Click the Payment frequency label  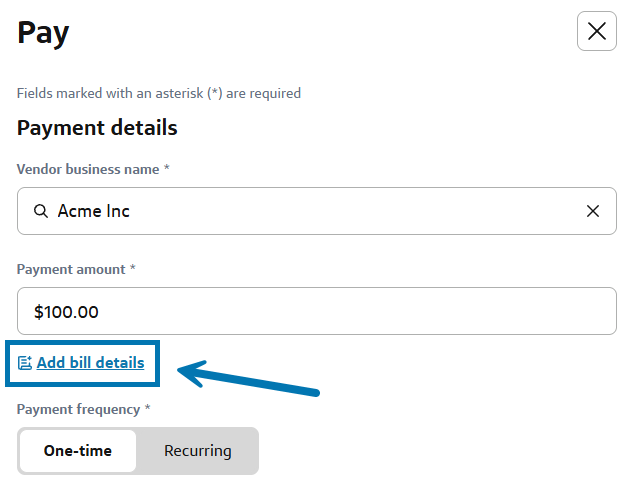78,409
